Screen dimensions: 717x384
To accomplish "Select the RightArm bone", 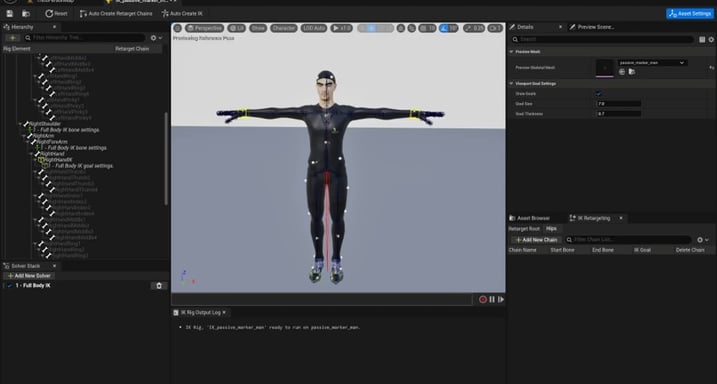I will click(43, 136).
